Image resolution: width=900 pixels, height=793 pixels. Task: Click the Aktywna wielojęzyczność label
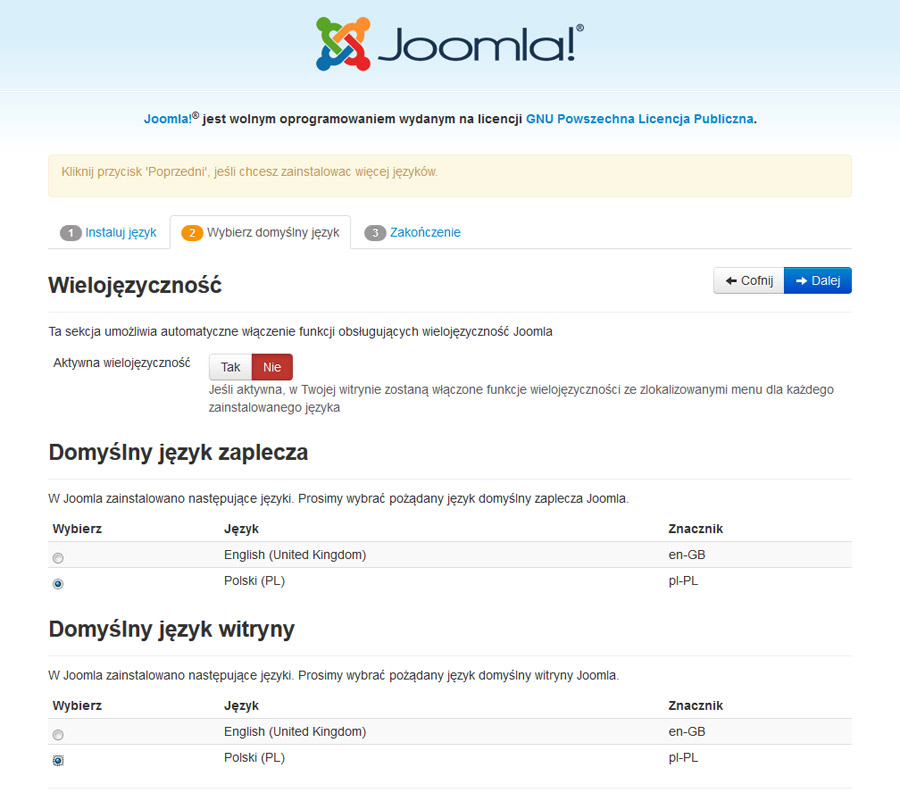[122, 363]
